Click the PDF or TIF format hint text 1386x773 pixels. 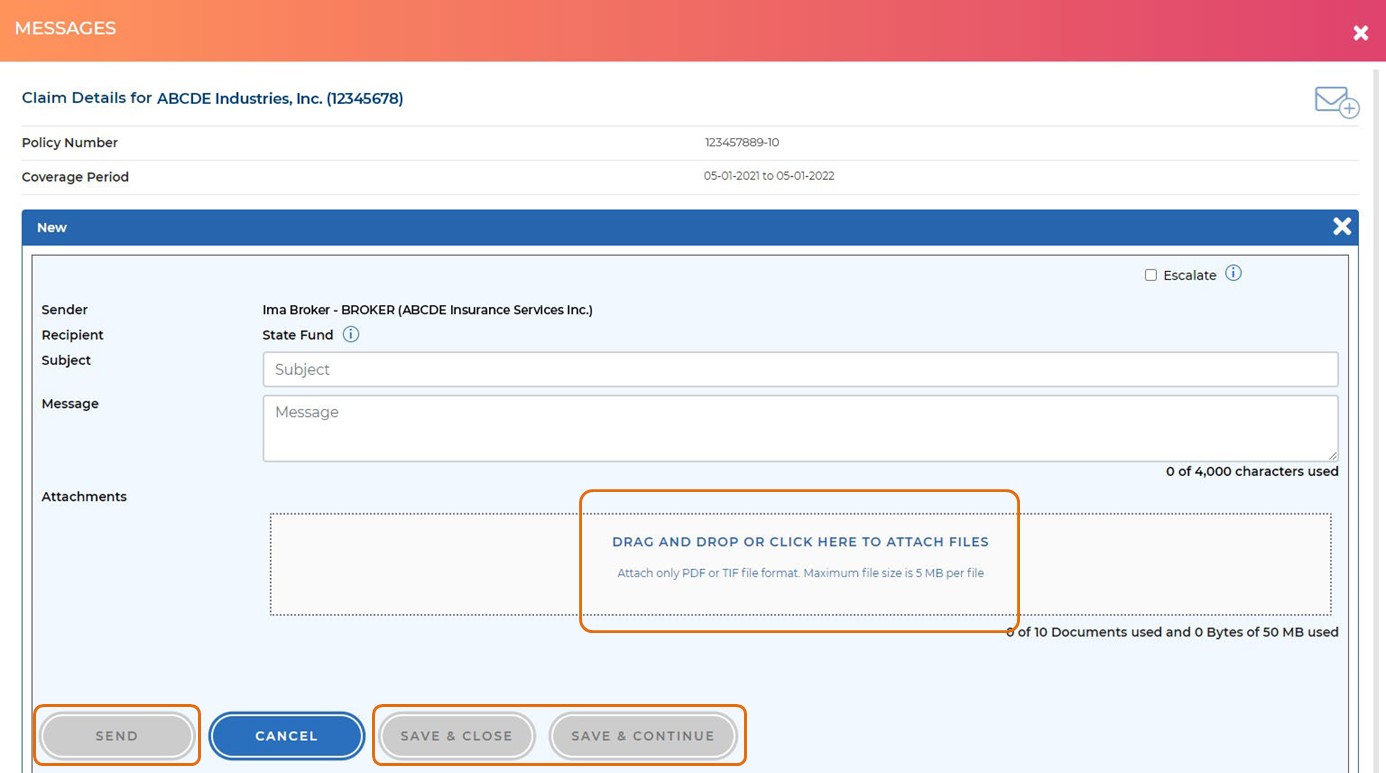tap(799, 573)
